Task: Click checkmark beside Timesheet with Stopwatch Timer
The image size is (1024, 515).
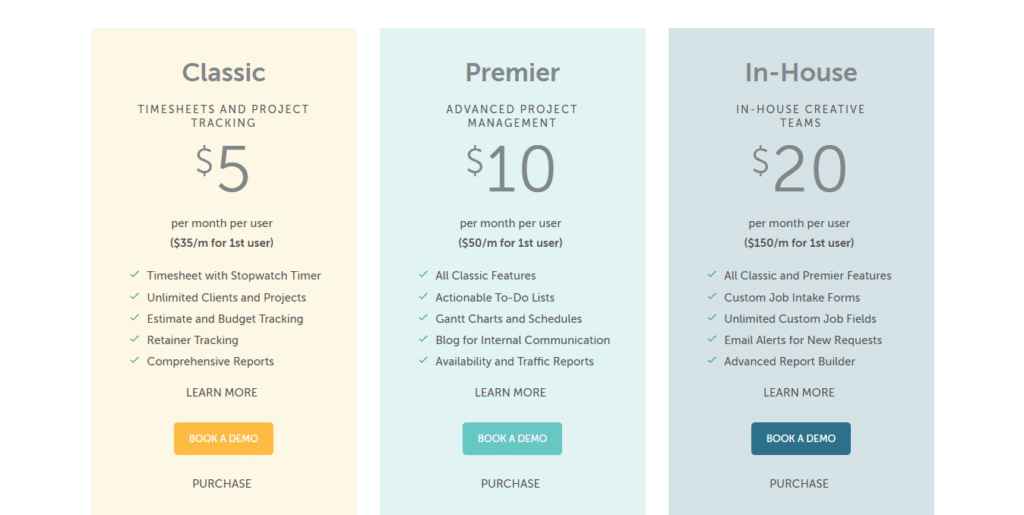Action: pos(135,275)
